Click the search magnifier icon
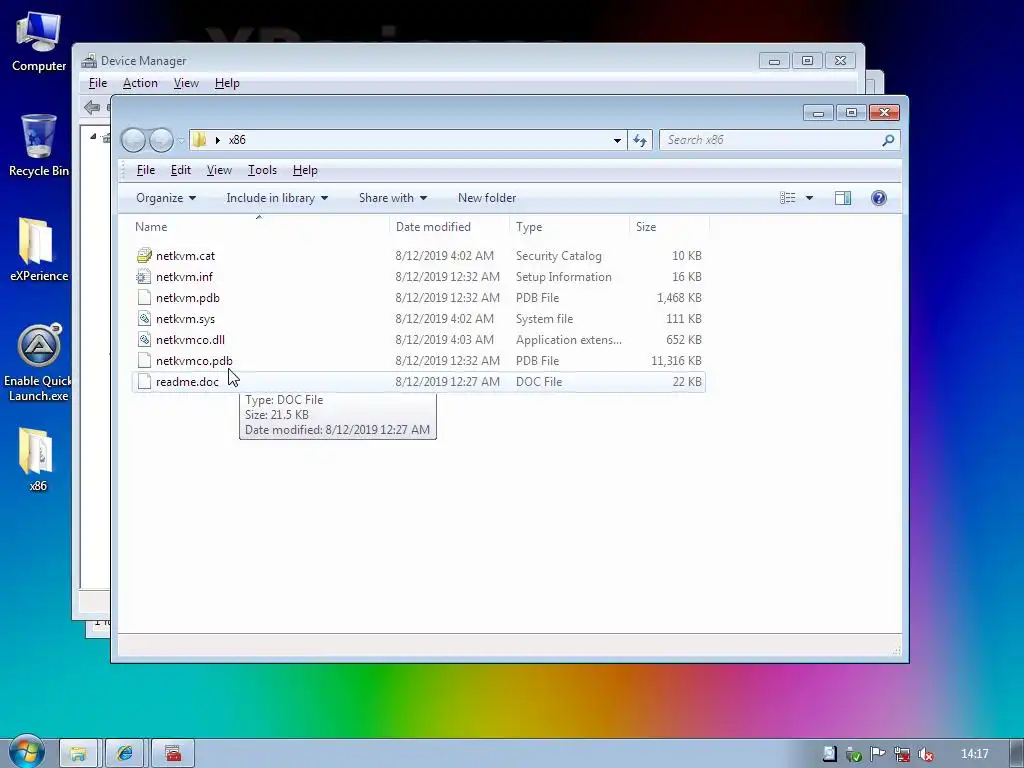The image size is (1024, 768). click(888, 140)
